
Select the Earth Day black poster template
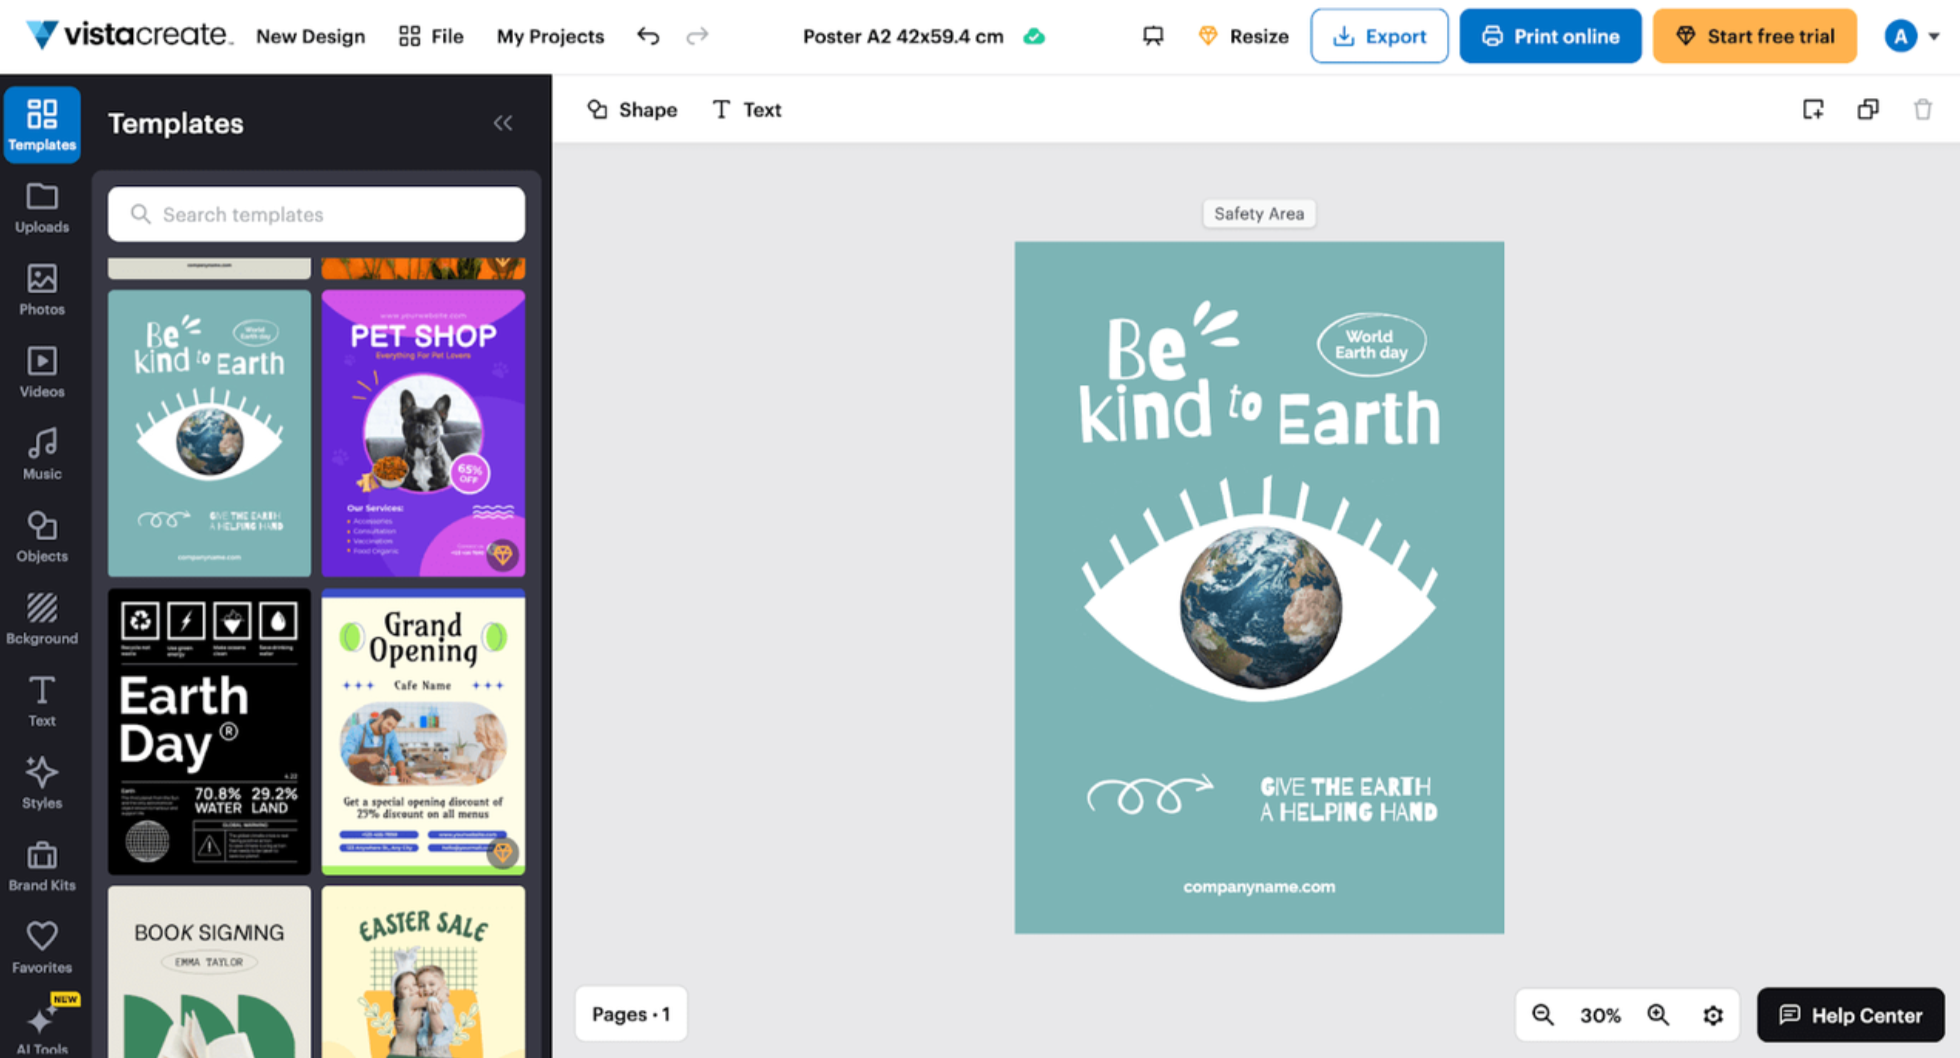click(209, 732)
